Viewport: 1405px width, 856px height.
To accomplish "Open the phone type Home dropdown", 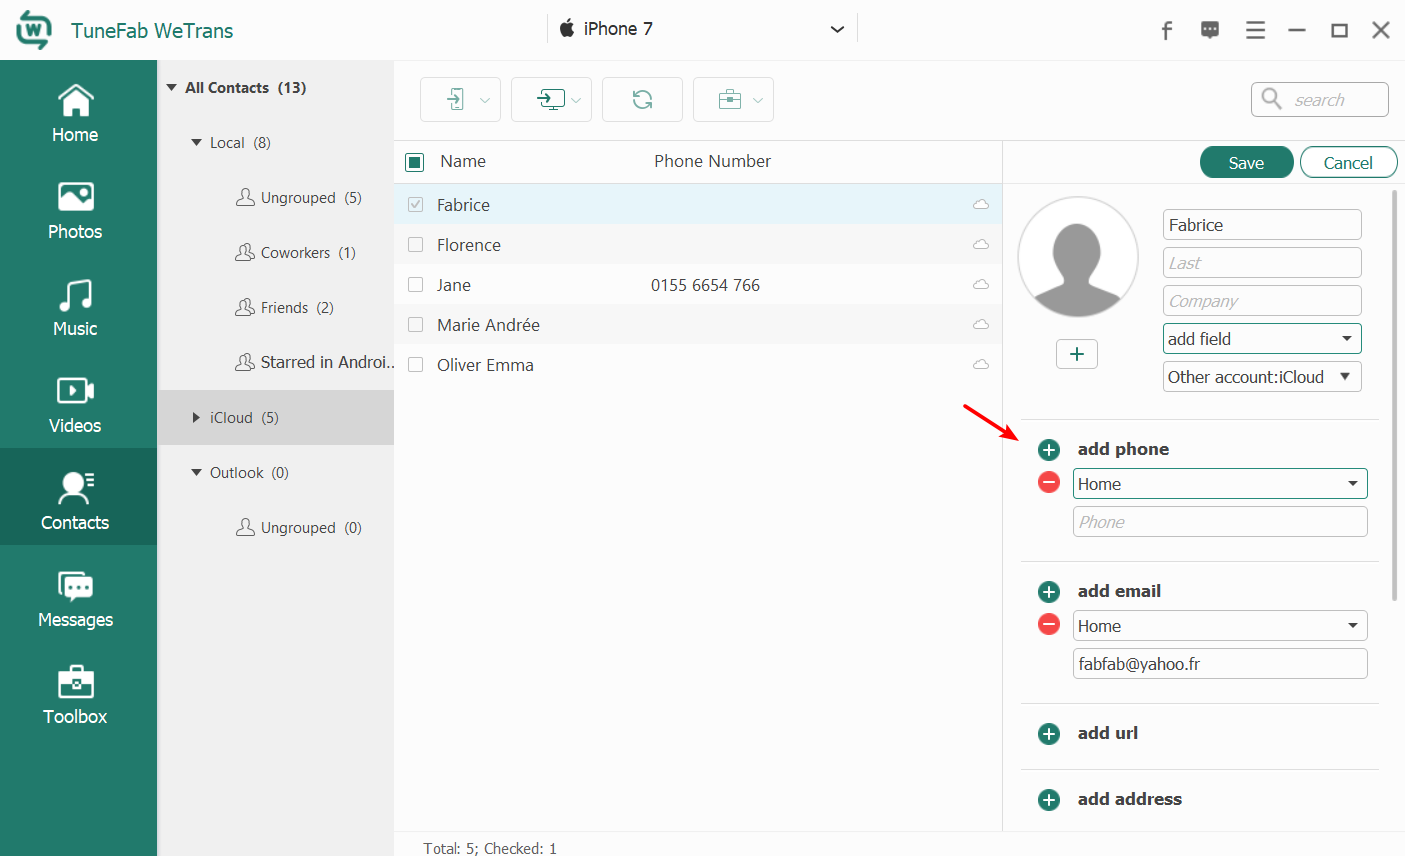I will tap(1220, 484).
